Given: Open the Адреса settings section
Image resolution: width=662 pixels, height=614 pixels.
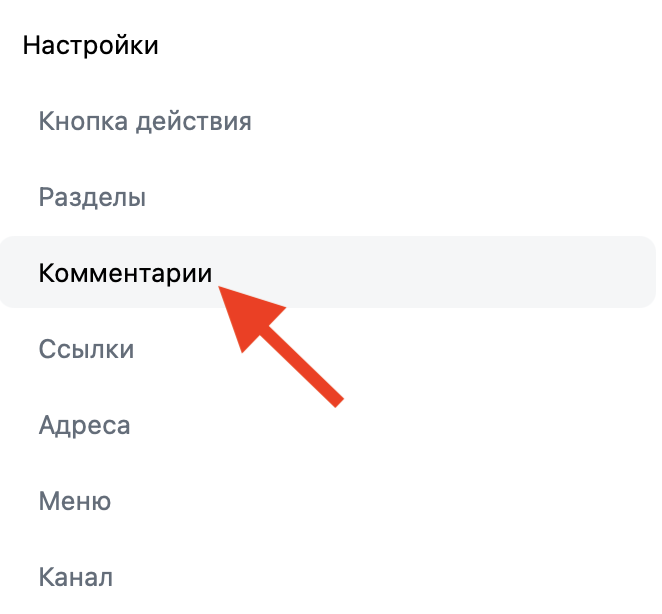Looking at the screenshot, I should tap(84, 425).
